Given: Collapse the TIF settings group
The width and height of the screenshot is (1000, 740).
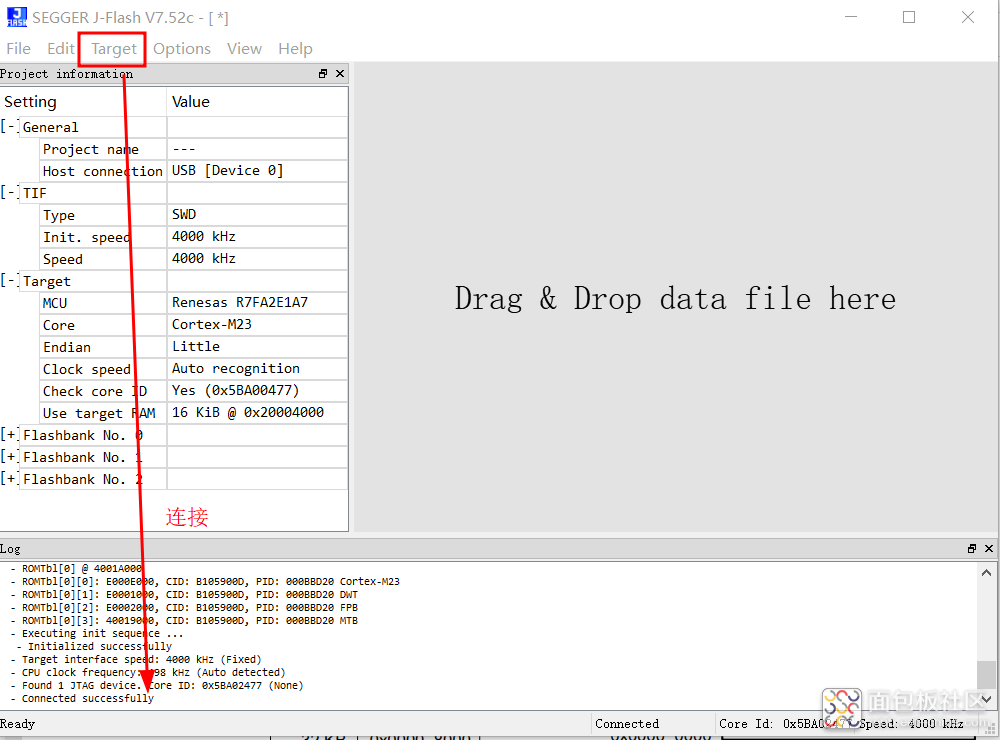Looking at the screenshot, I should pos(9,193).
